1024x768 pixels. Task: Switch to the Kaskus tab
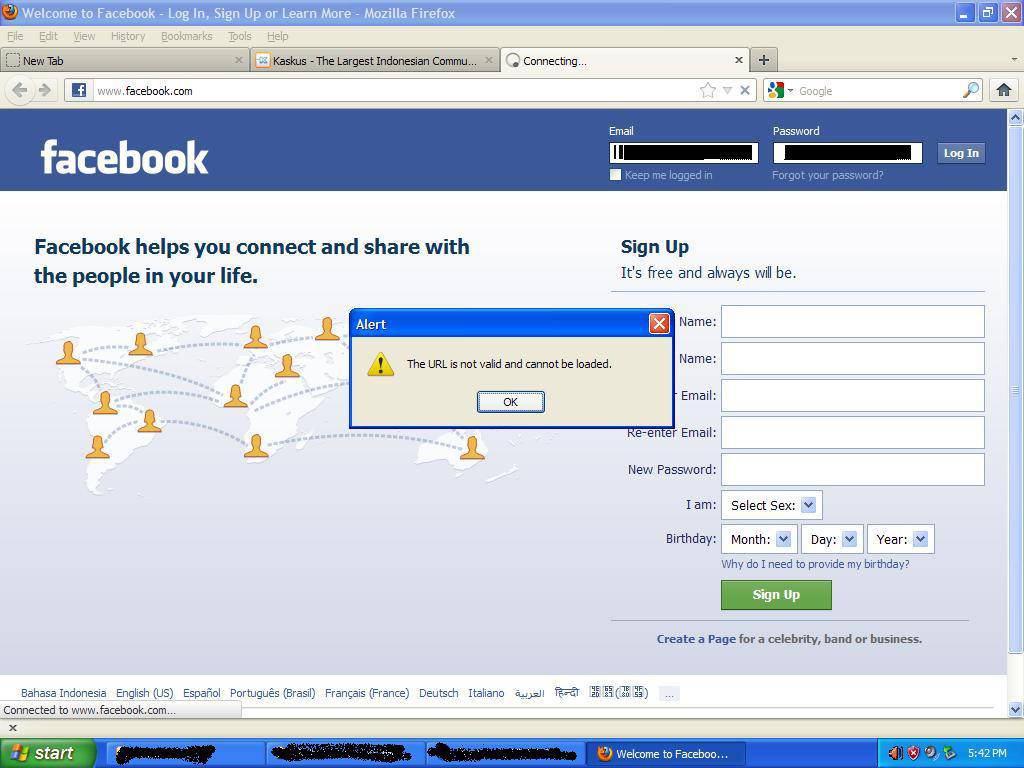374,60
